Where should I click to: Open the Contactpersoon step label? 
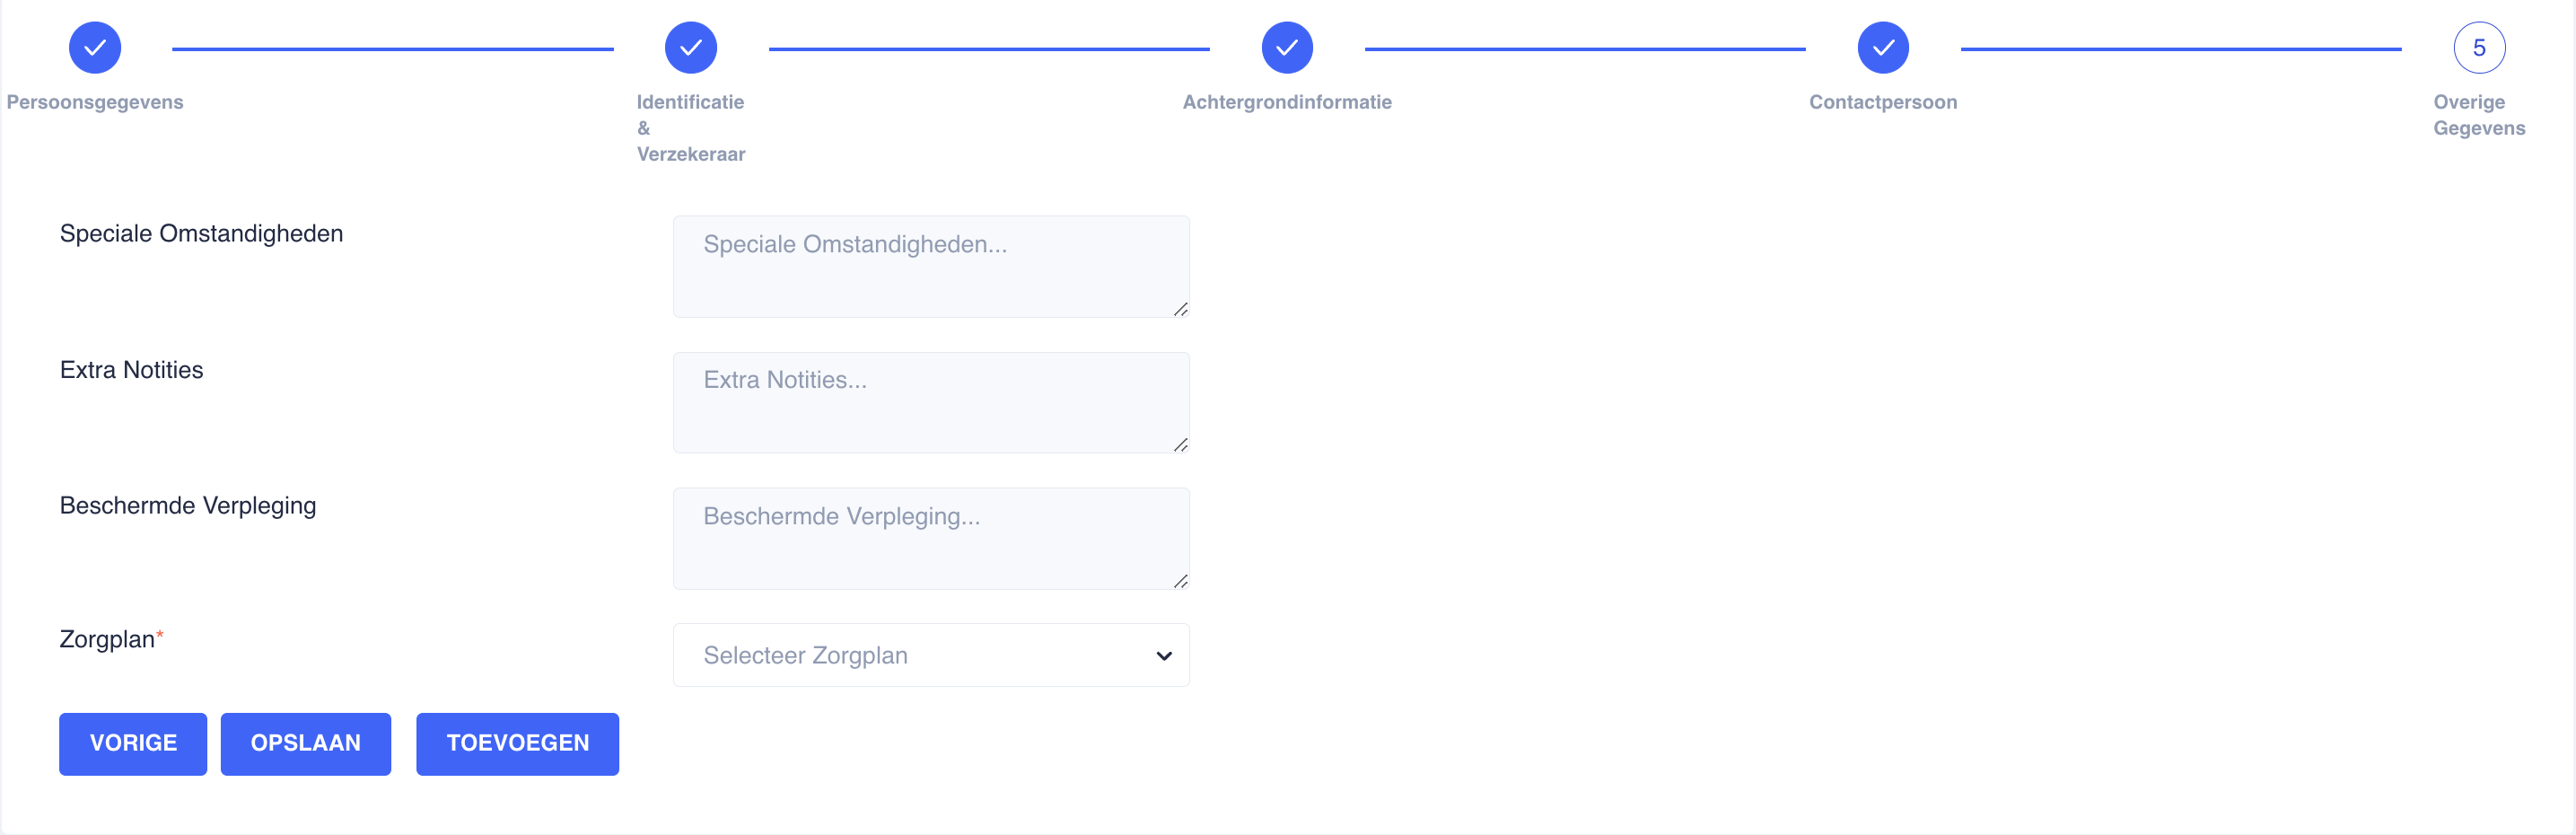tap(1883, 102)
